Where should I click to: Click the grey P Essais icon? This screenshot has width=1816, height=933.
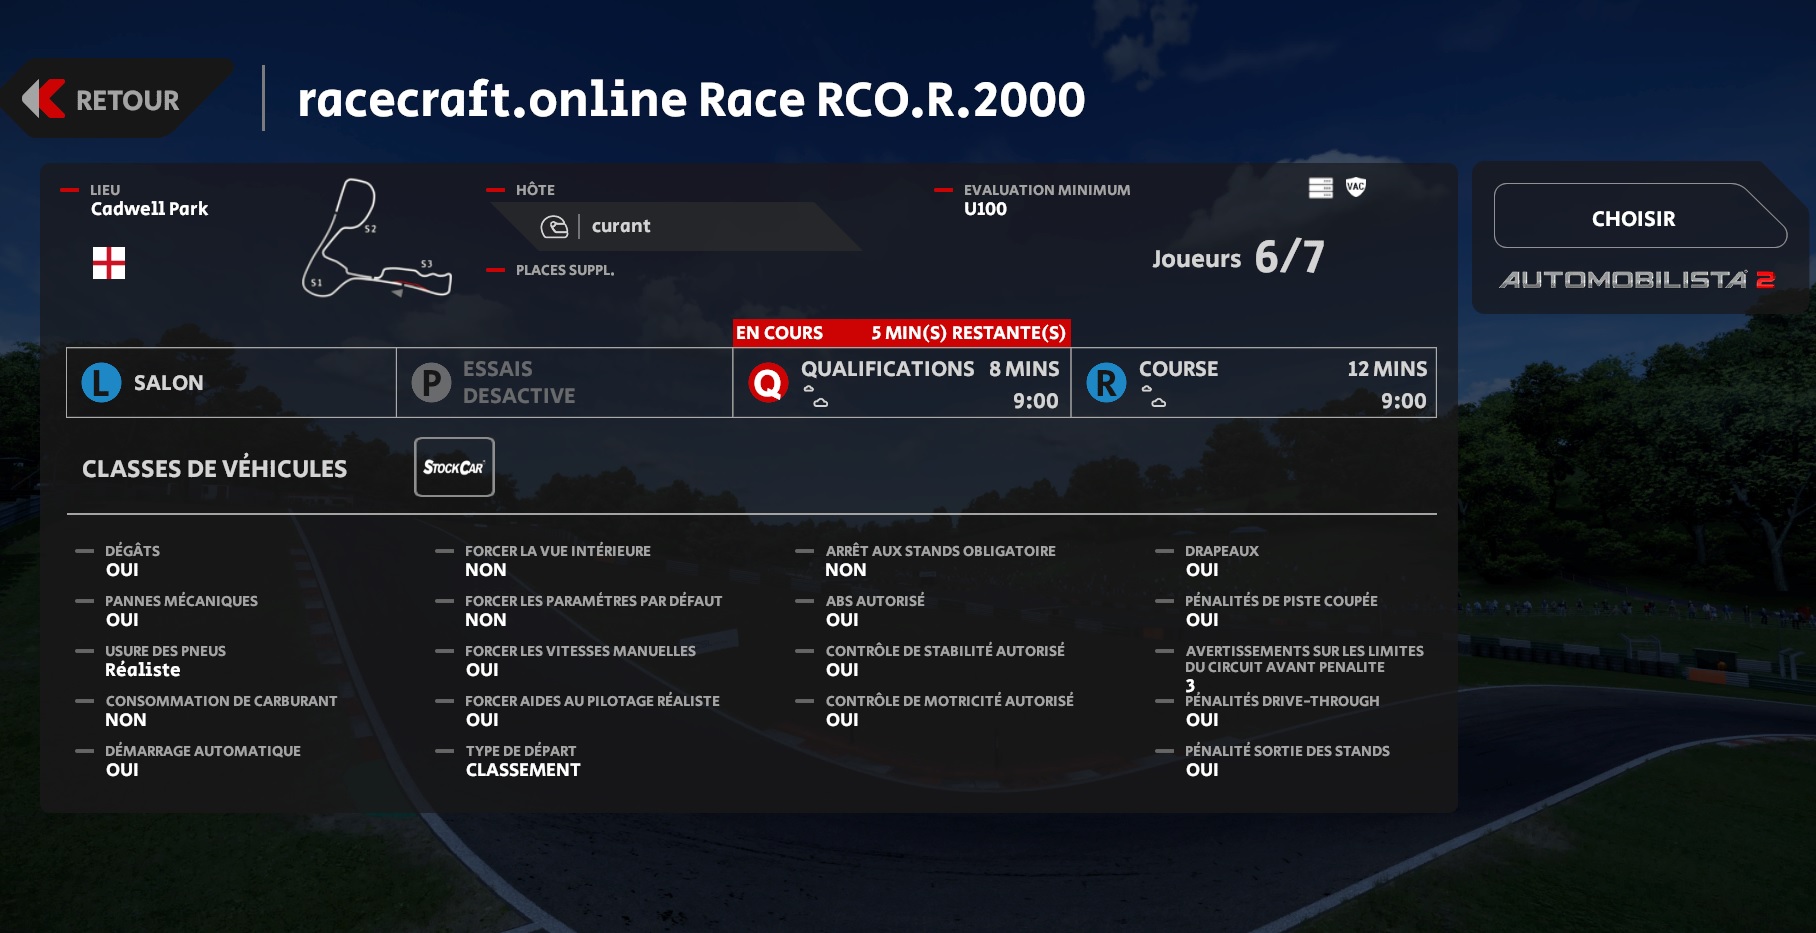(432, 382)
